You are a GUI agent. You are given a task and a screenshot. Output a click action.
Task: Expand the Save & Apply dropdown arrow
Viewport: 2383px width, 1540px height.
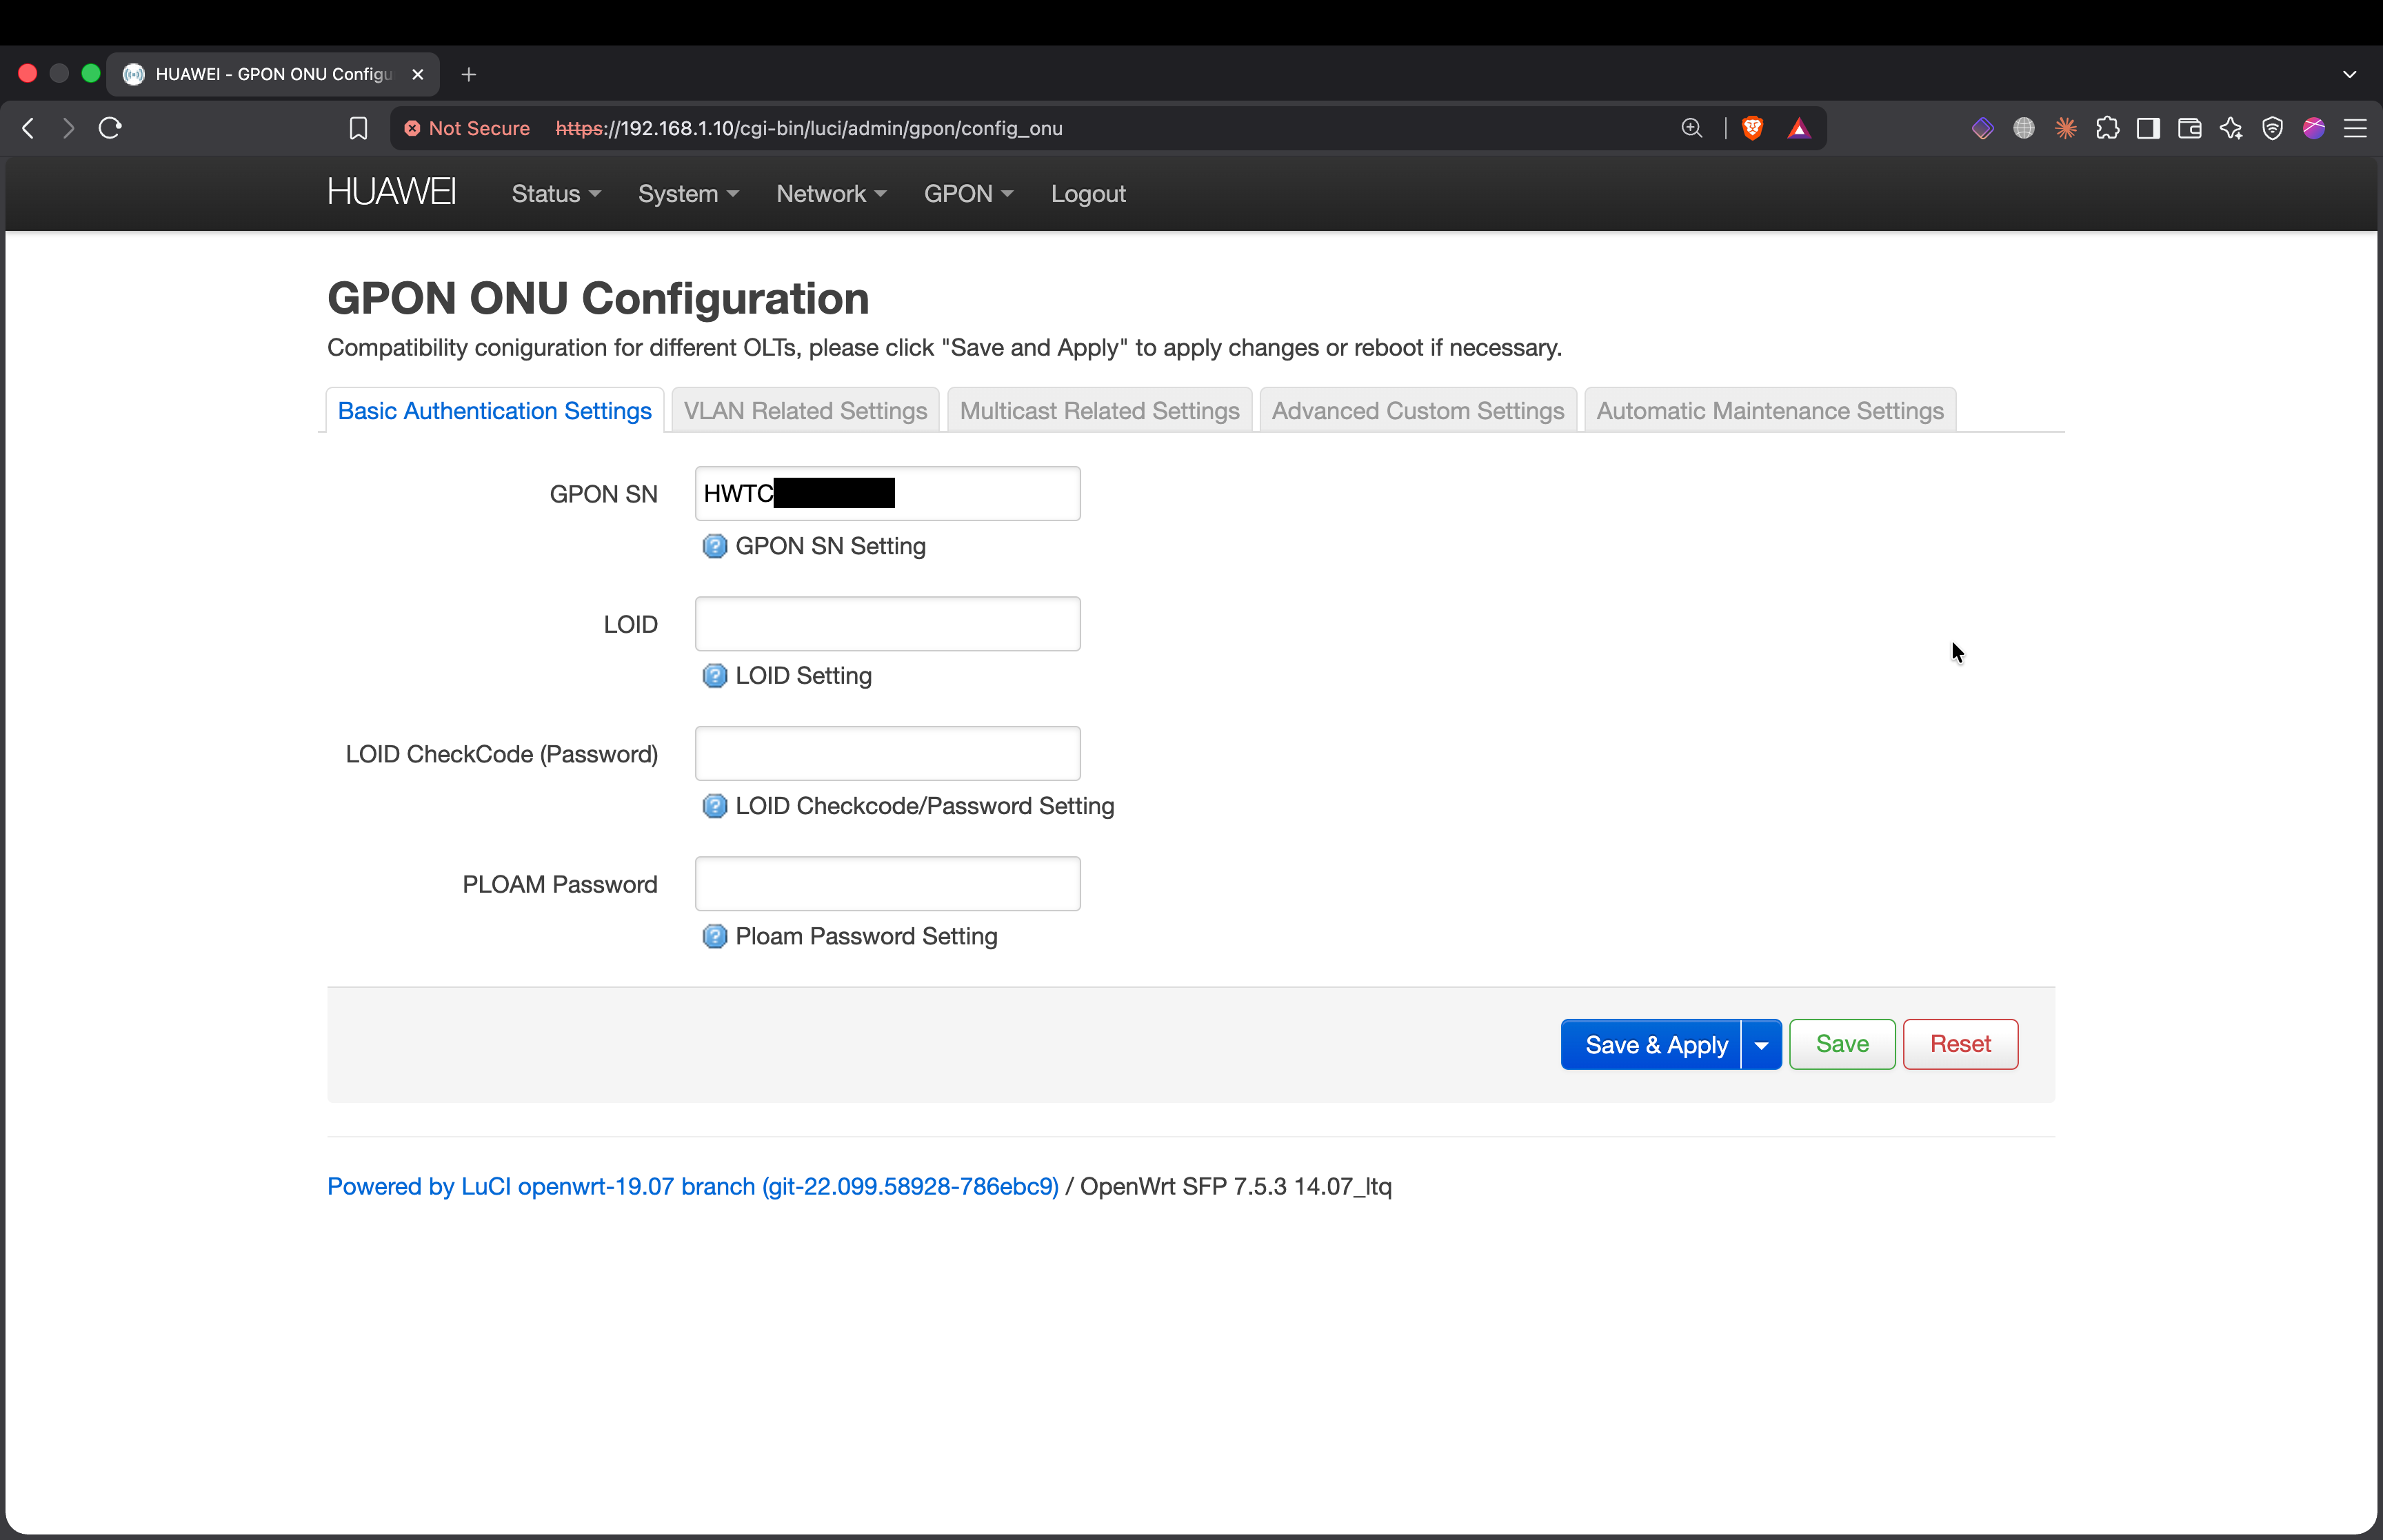click(x=1761, y=1045)
